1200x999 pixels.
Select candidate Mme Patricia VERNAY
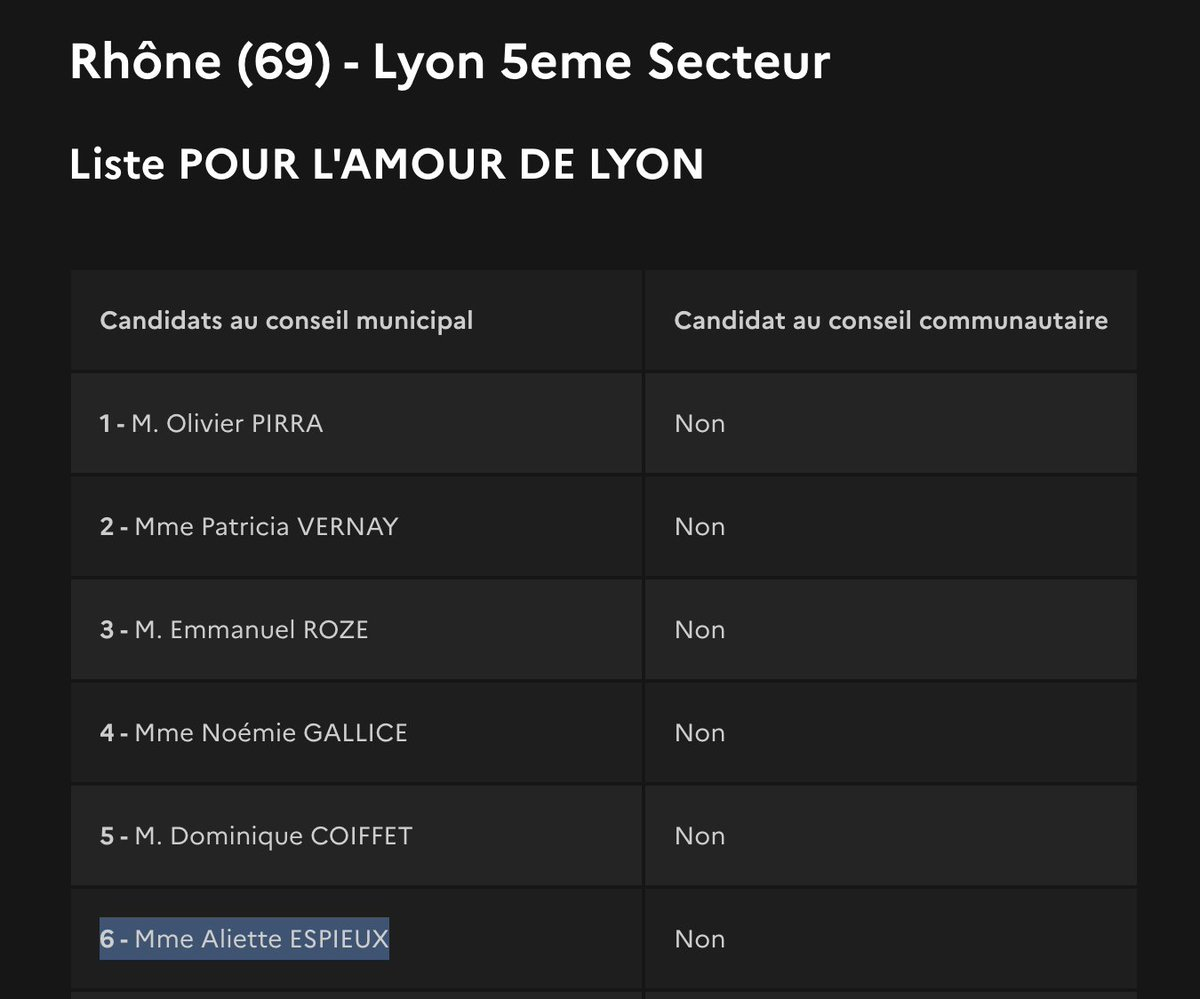pyautogui.click(x=266, y=527)
